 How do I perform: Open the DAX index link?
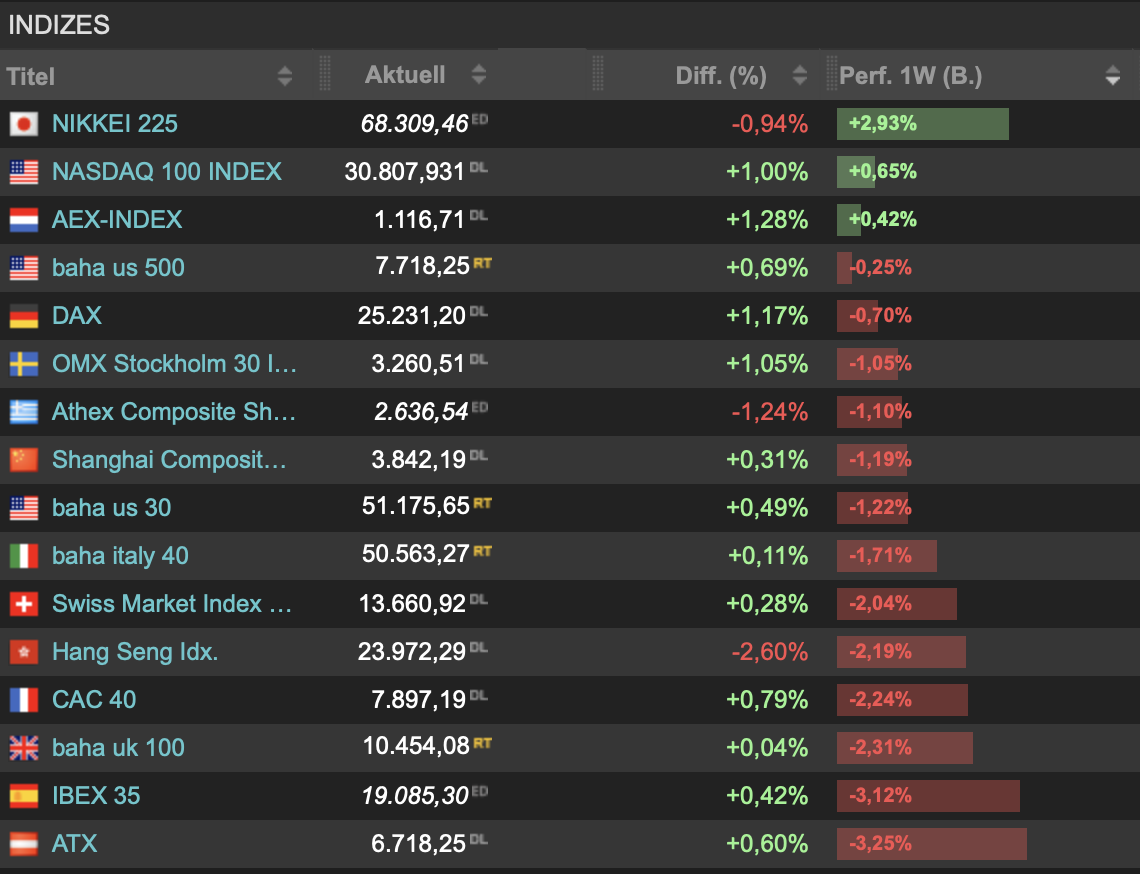[x=77, y=316]
